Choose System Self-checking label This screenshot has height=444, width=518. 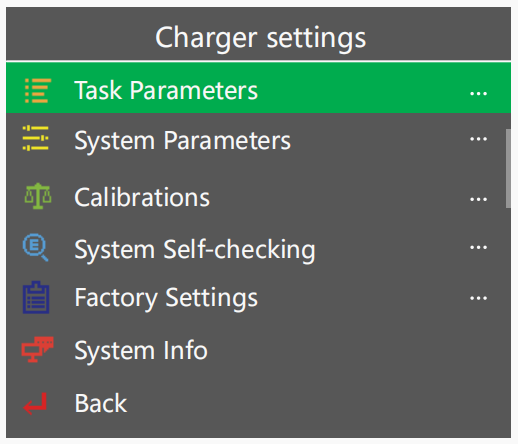click(195, 249)
